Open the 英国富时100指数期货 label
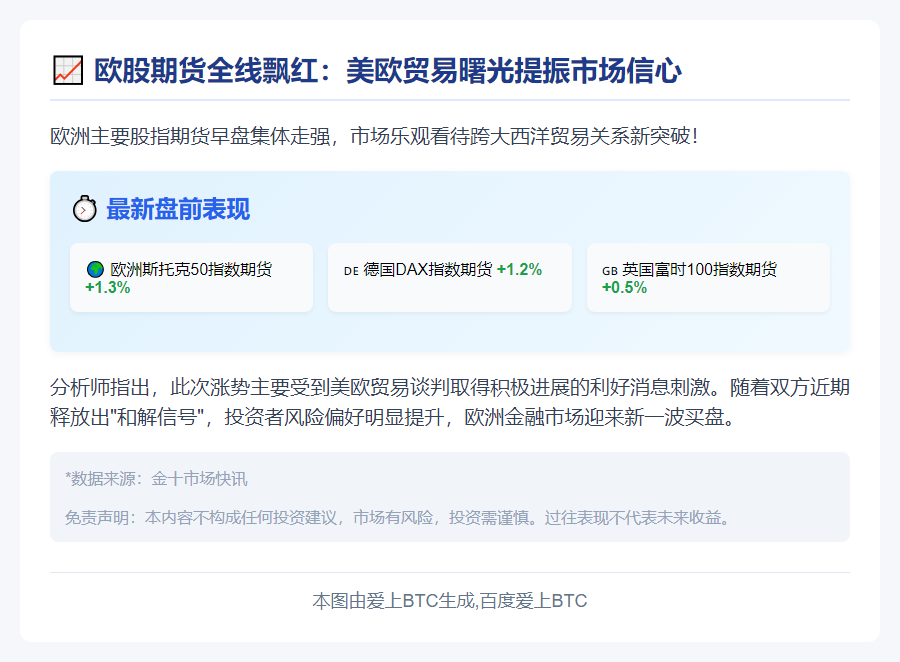 pyautogui.click(x=699, y=269)
